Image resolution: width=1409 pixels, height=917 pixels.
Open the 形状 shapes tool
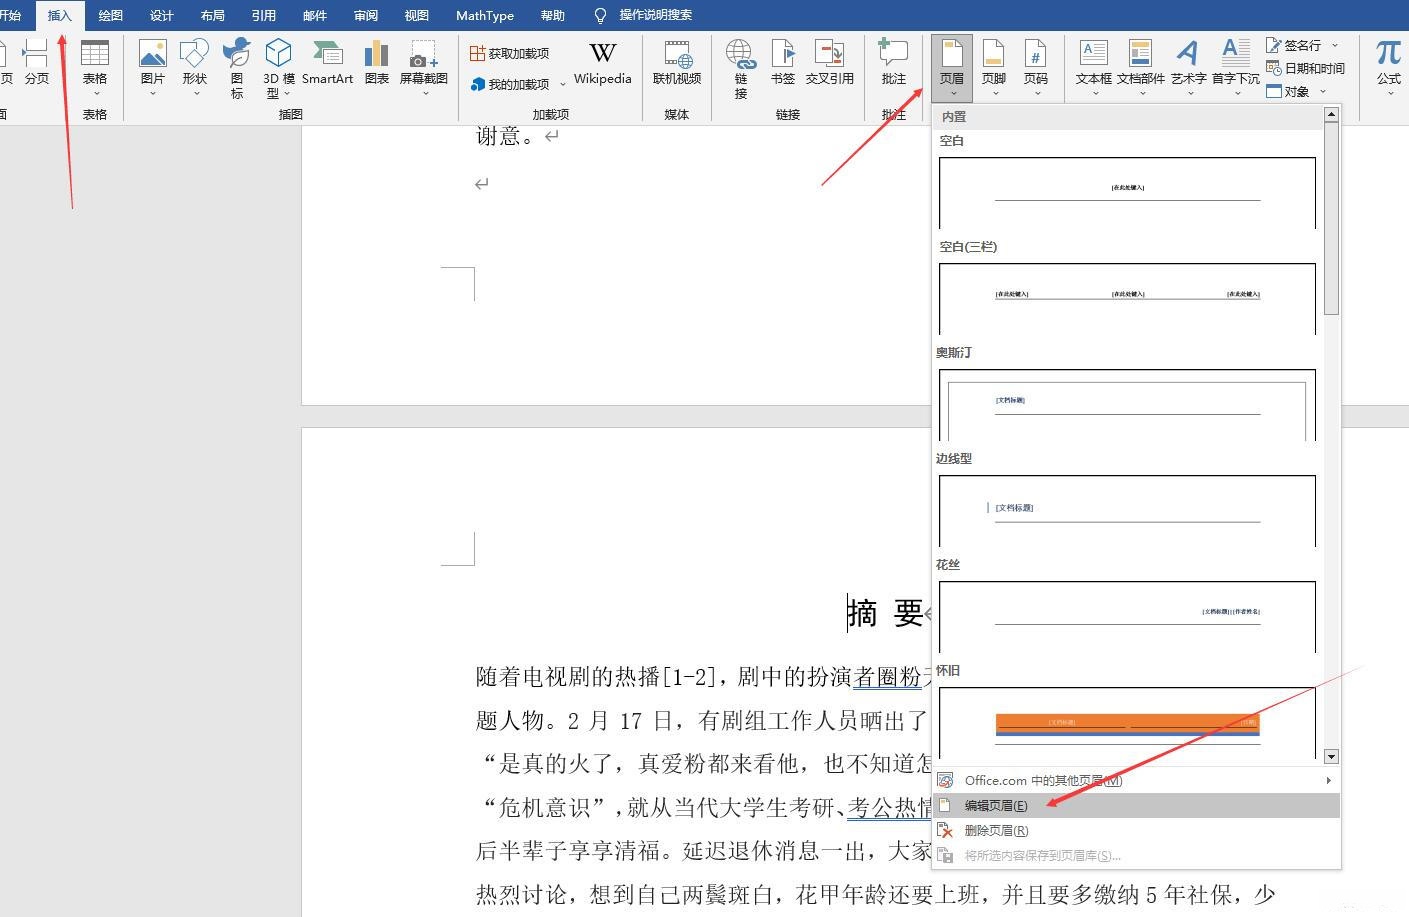coord(194,63)
